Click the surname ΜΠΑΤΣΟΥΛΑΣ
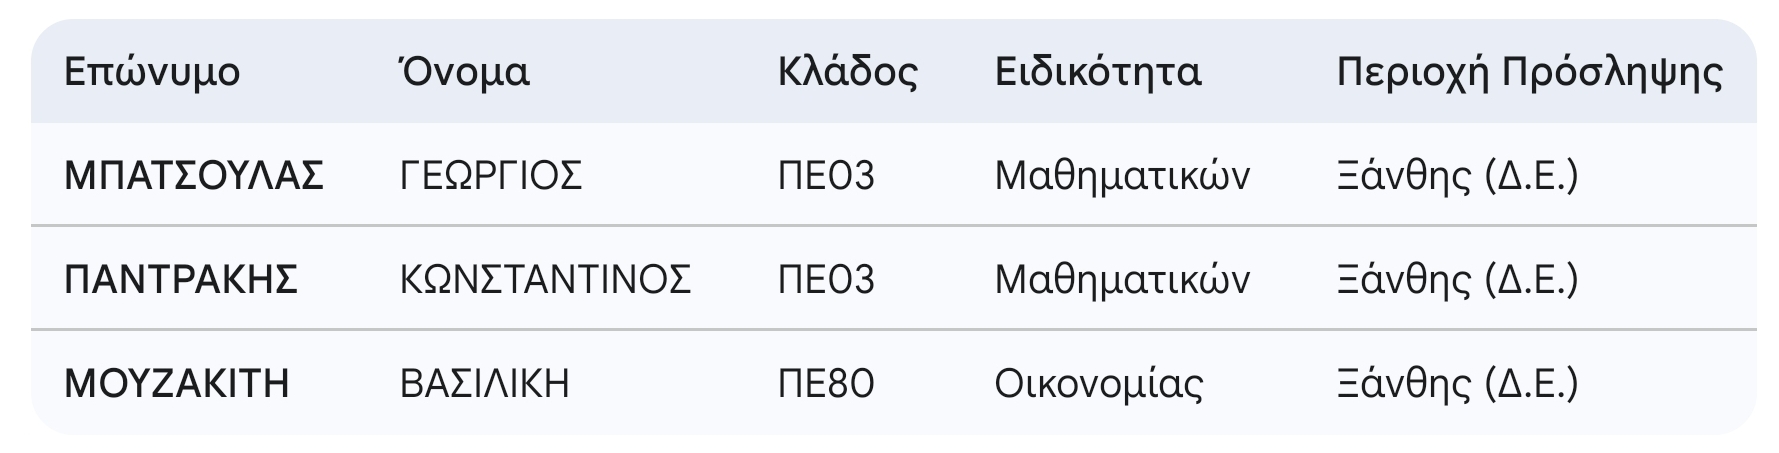The width and height of the screenshot is (1779, 453). coord(194,176)
